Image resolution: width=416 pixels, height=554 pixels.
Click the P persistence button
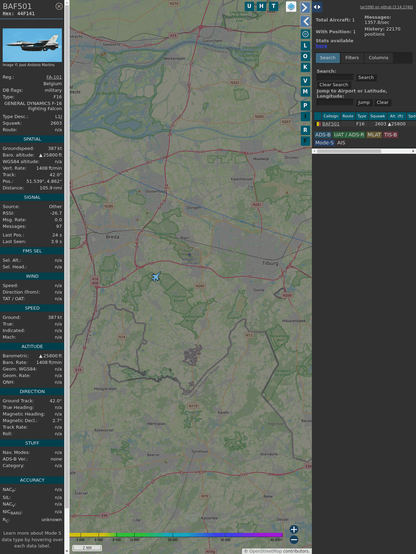(305, 105)
